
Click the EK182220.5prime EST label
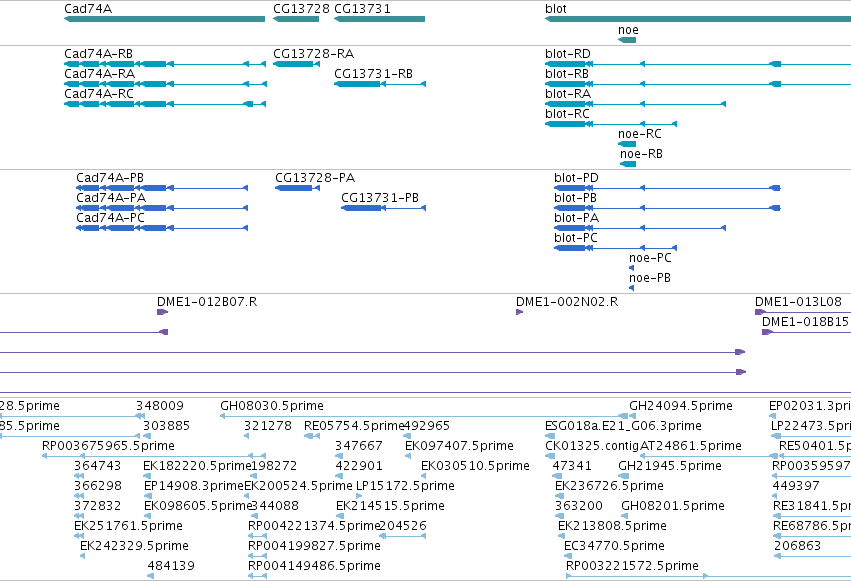(x=197, y=466)
